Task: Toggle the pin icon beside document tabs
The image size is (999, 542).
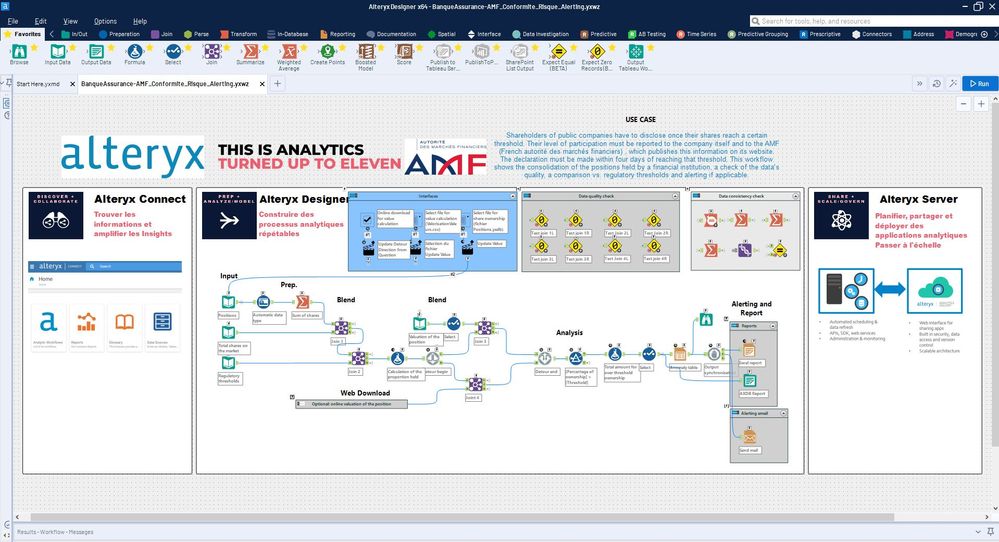Action: coord(8,83)
